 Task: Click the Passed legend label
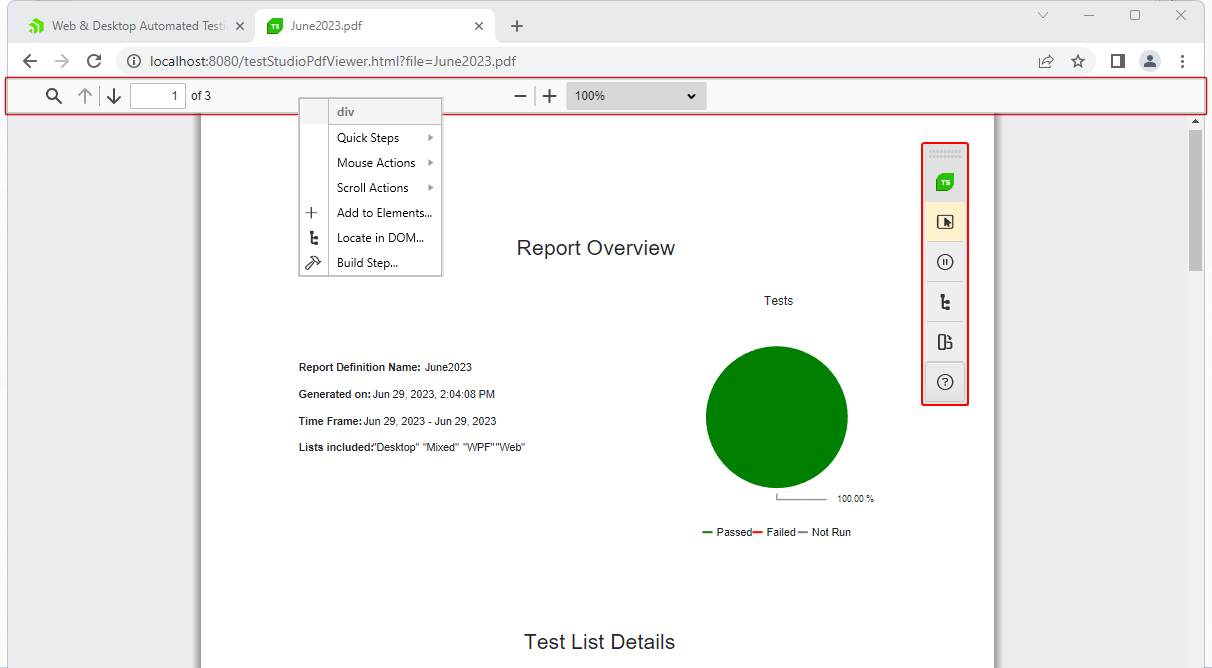pyautogui.click(x=734, y=532)
